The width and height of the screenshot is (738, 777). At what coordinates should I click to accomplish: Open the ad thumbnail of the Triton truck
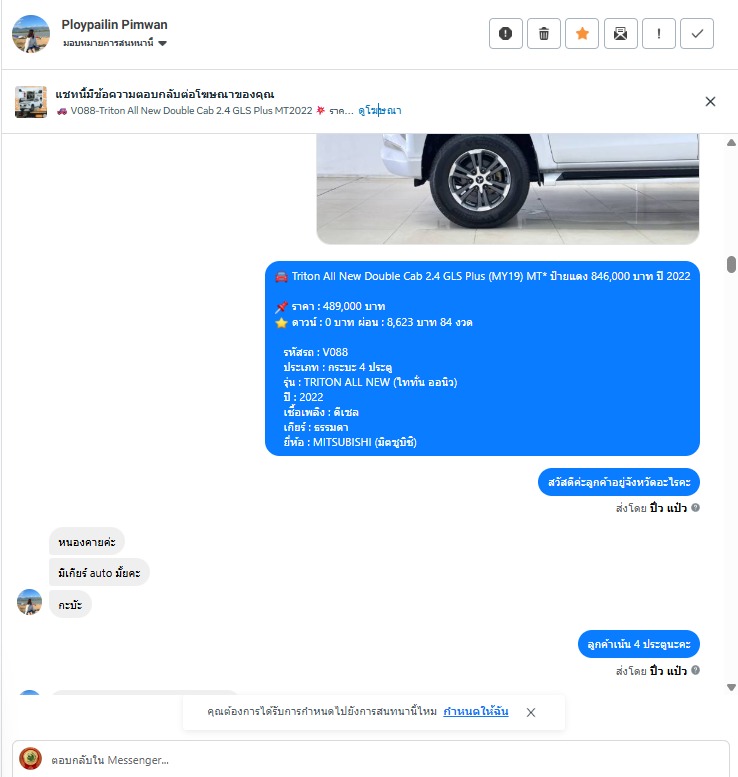[31, 102]
